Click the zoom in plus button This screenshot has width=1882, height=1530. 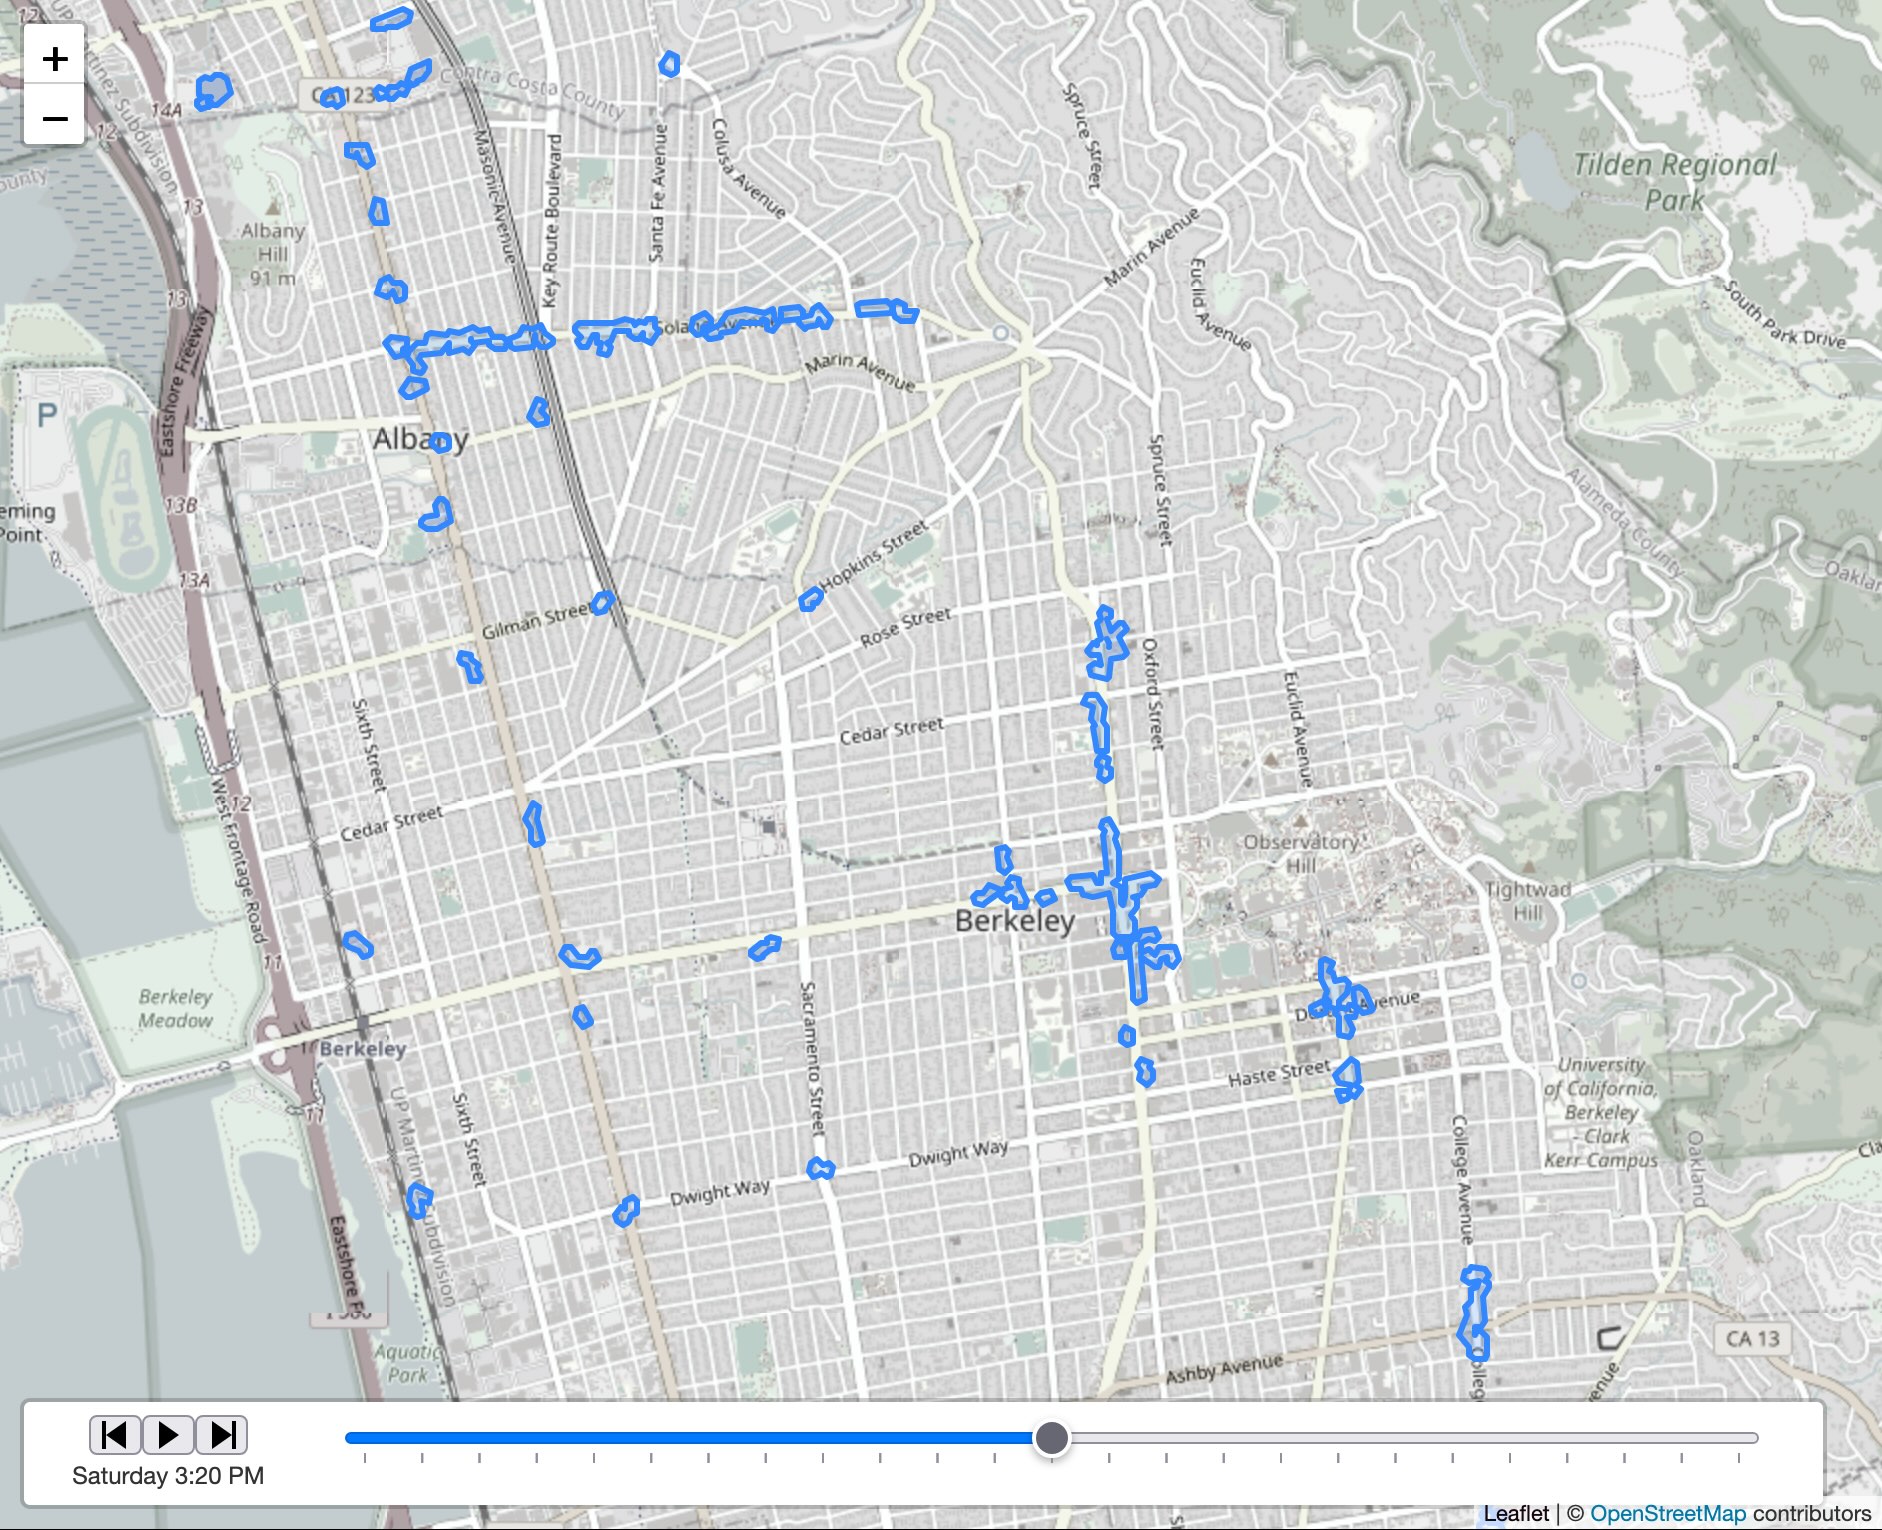pos(55,59)
